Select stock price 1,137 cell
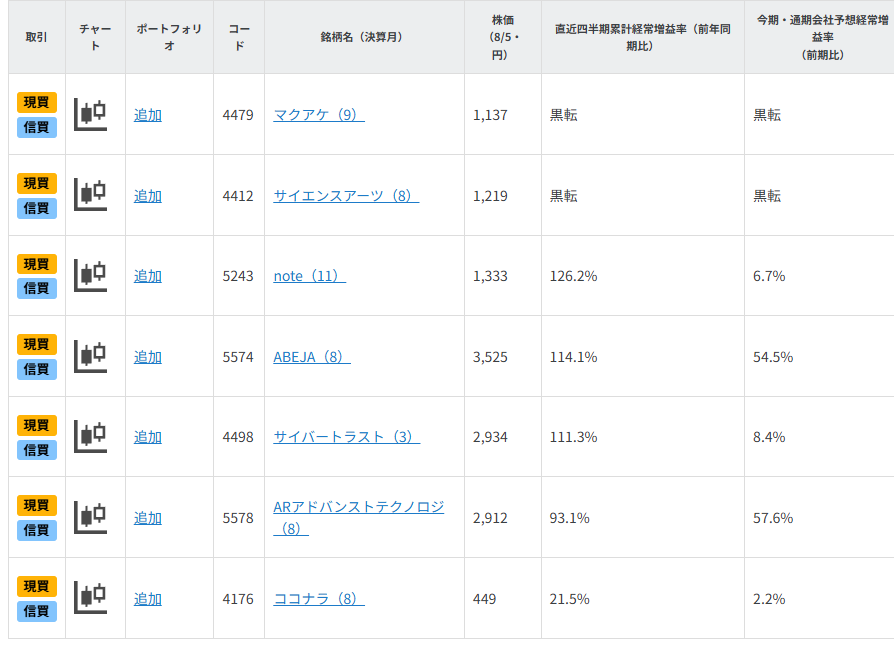The image size is (894, 653). pos(503,115)
